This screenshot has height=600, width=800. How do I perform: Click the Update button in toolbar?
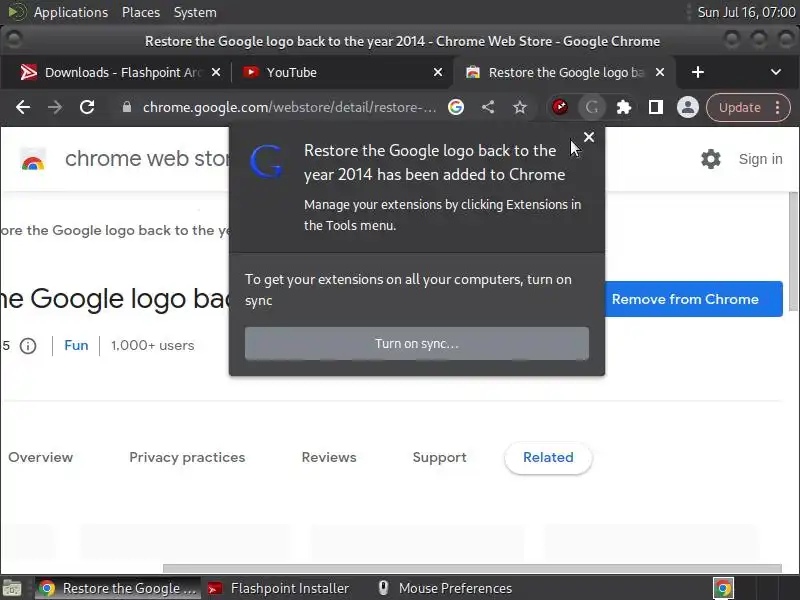coord(740,107)
